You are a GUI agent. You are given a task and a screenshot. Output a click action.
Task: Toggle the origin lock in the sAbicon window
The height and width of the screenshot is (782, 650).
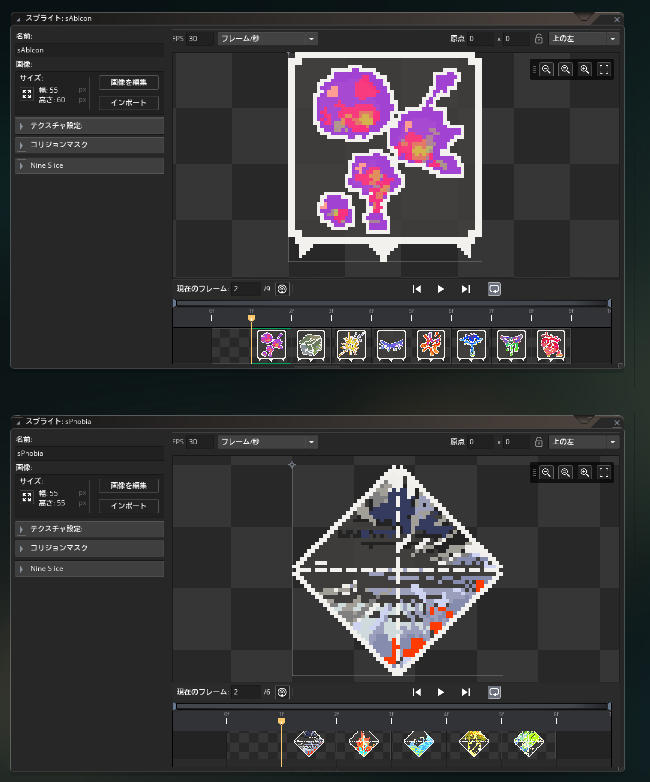click(x=539, y=39)
